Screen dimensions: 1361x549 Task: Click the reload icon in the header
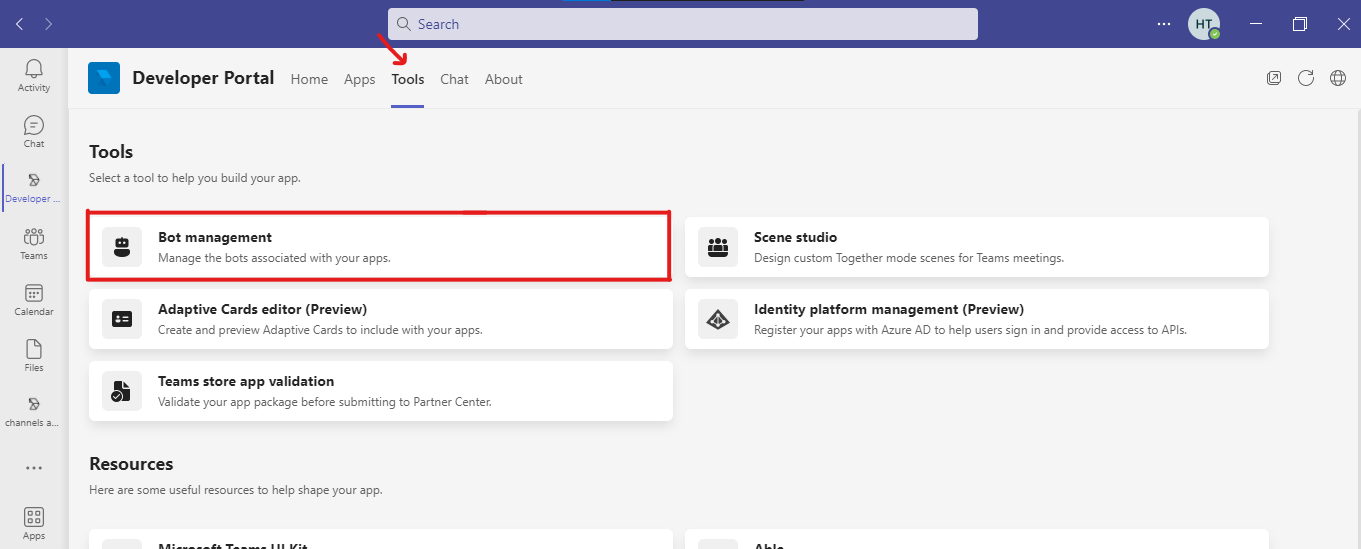(x=1306, y=79)
